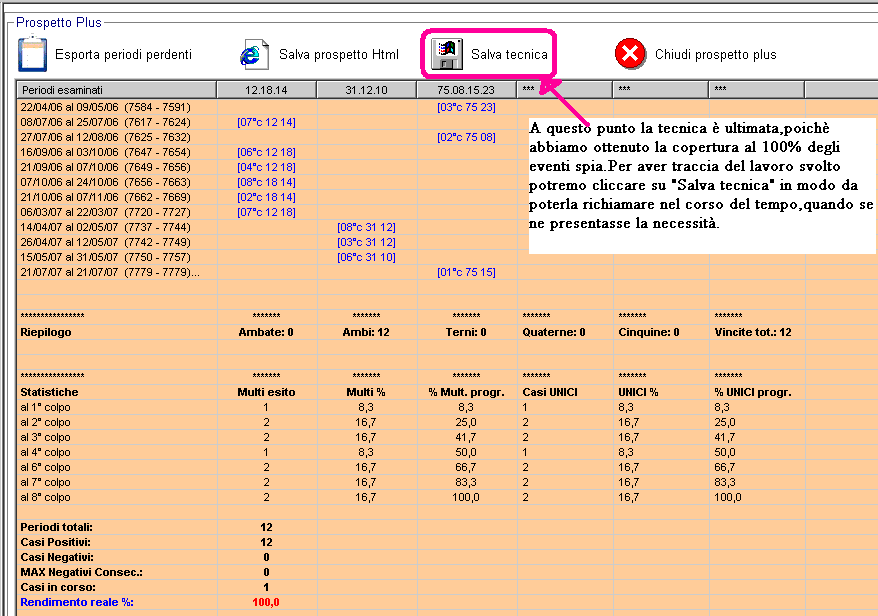Click the clipboard icon for Esporta periodi perdenti

[32, 54]
